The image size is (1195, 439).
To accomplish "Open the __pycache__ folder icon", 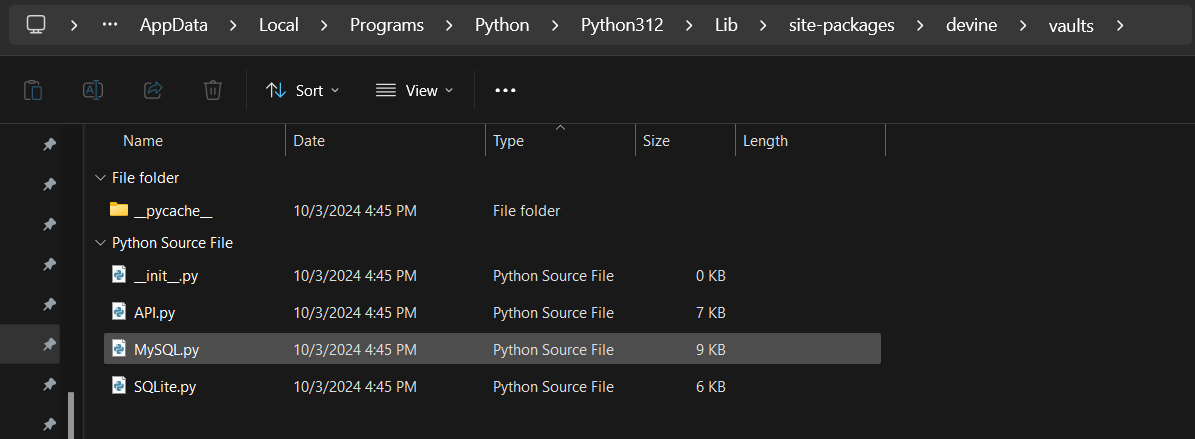I will (x=120, y=210).
